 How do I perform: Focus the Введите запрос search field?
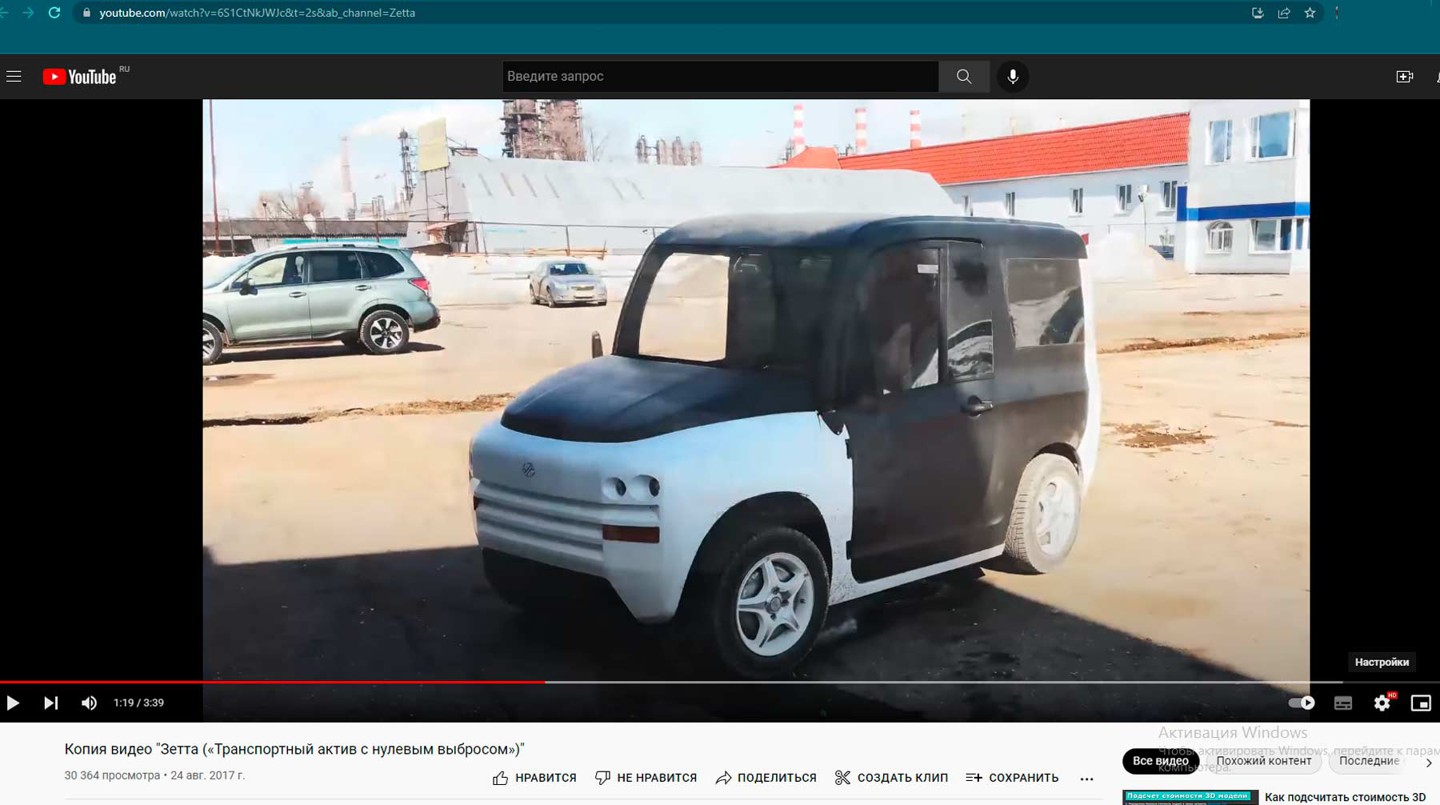coord(720,76)
